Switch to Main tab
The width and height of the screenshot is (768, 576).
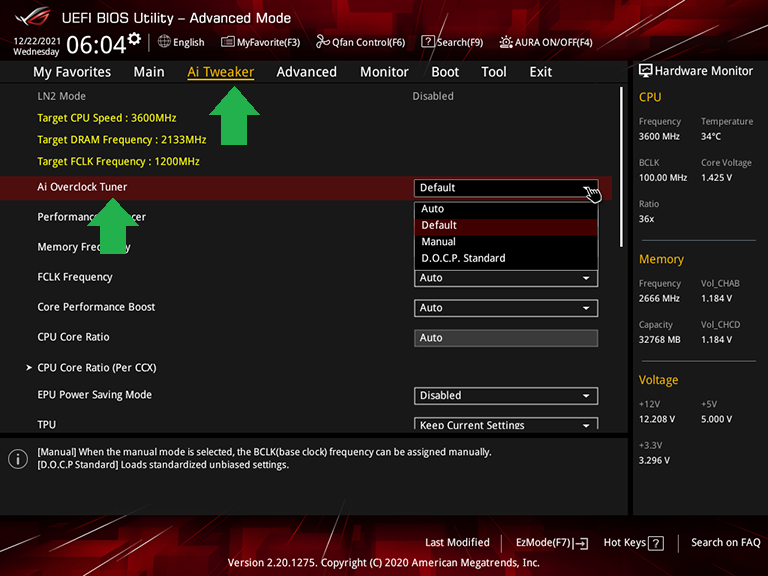coord(149,72)
